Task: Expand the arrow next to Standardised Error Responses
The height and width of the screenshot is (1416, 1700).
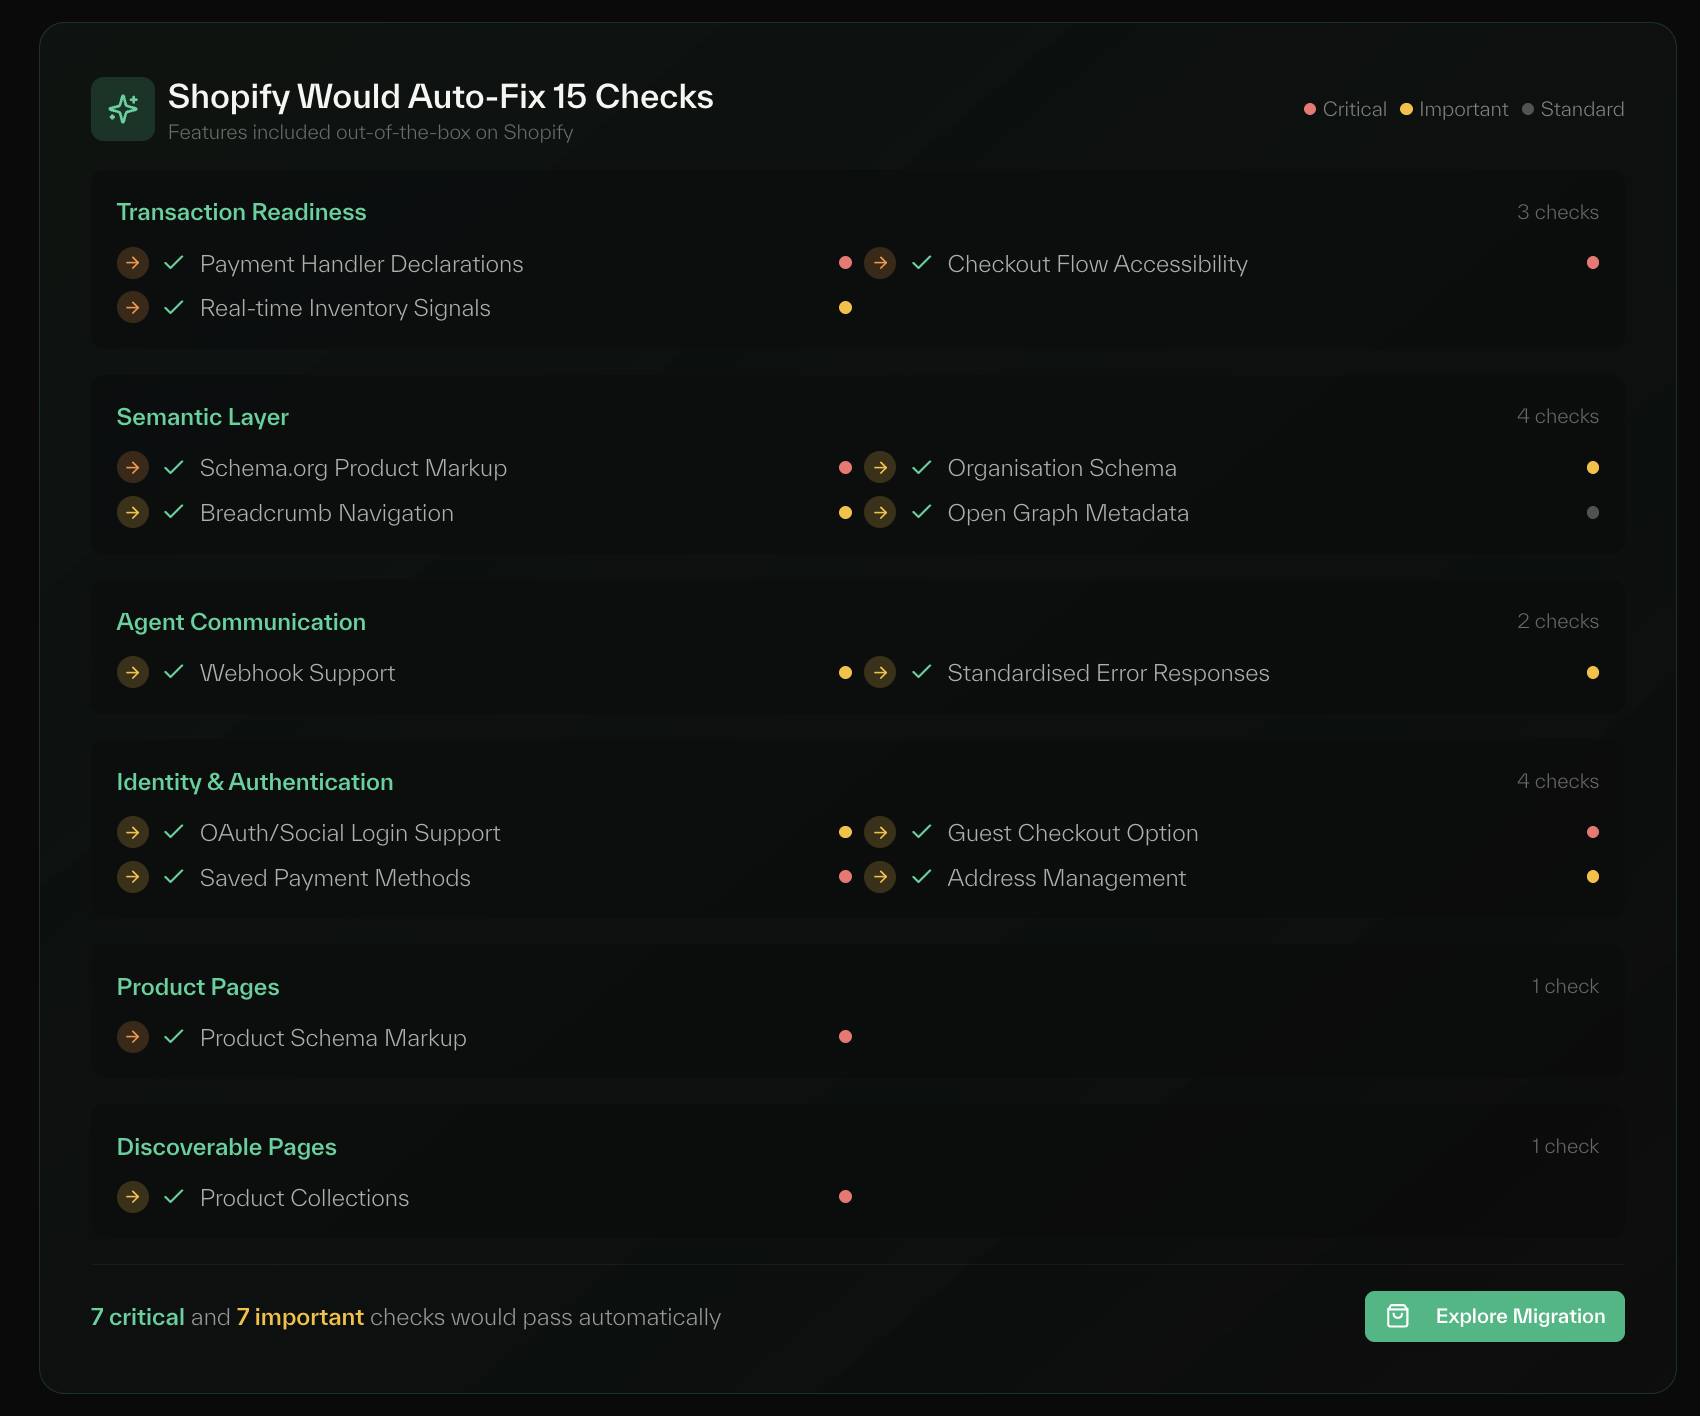Action: pyautogui.click(x=879, y=672)
